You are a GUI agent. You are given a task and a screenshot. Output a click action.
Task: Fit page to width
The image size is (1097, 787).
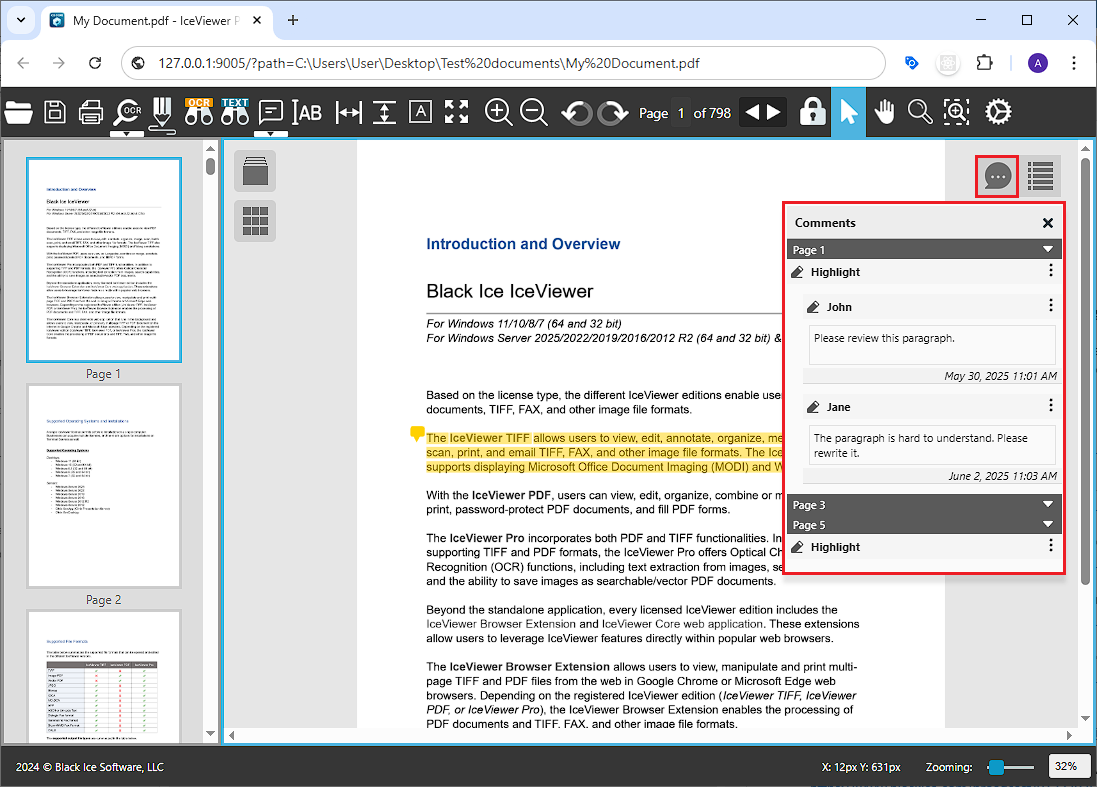[348, 112]
